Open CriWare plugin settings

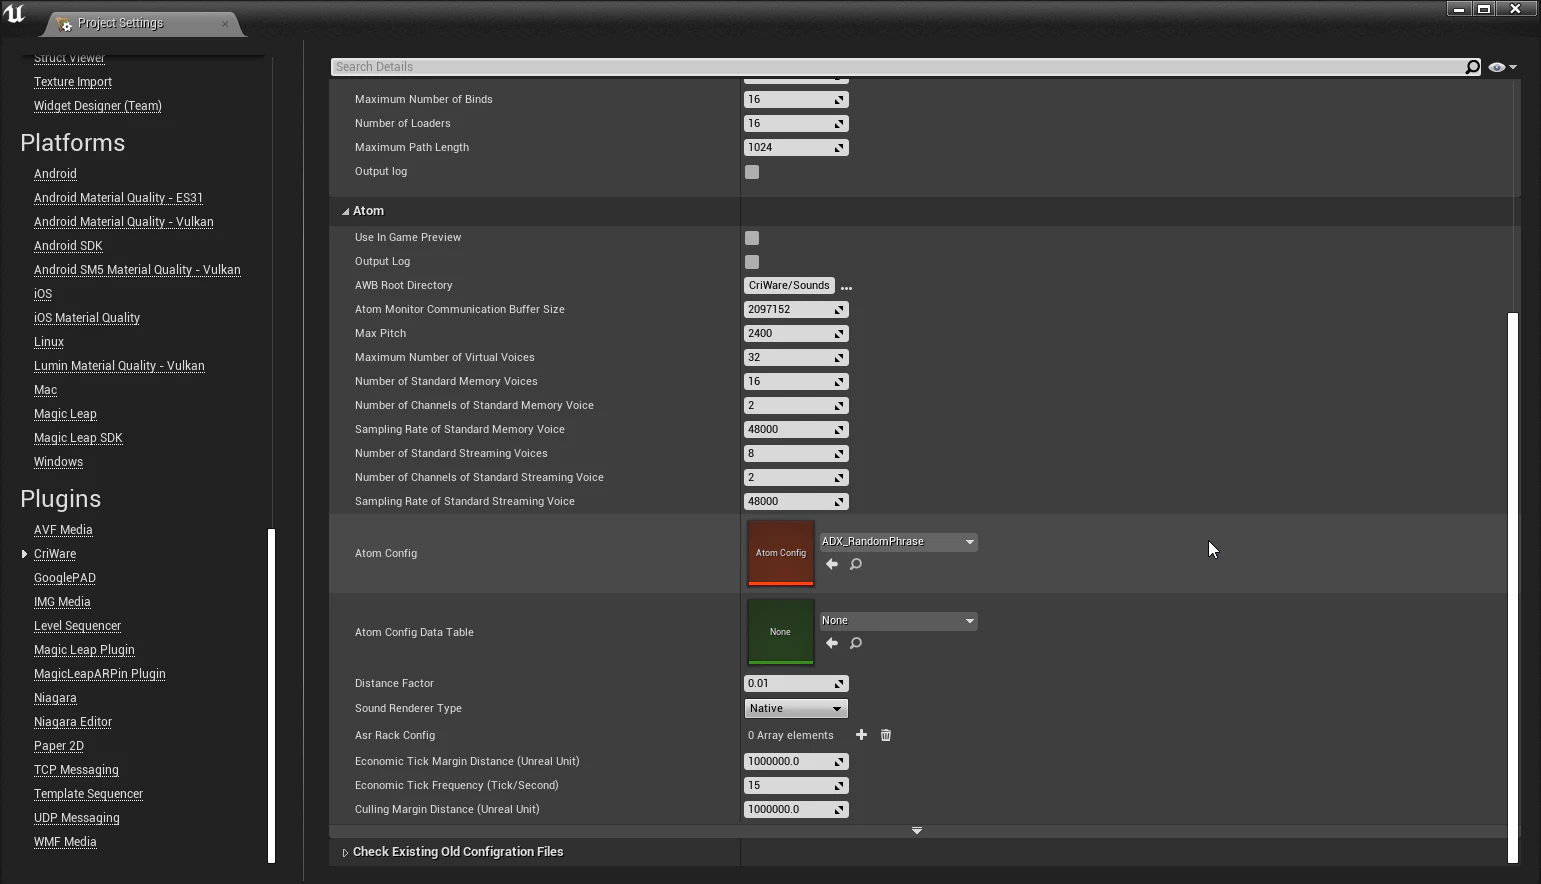pyautogui.click(x=55, y=554)
